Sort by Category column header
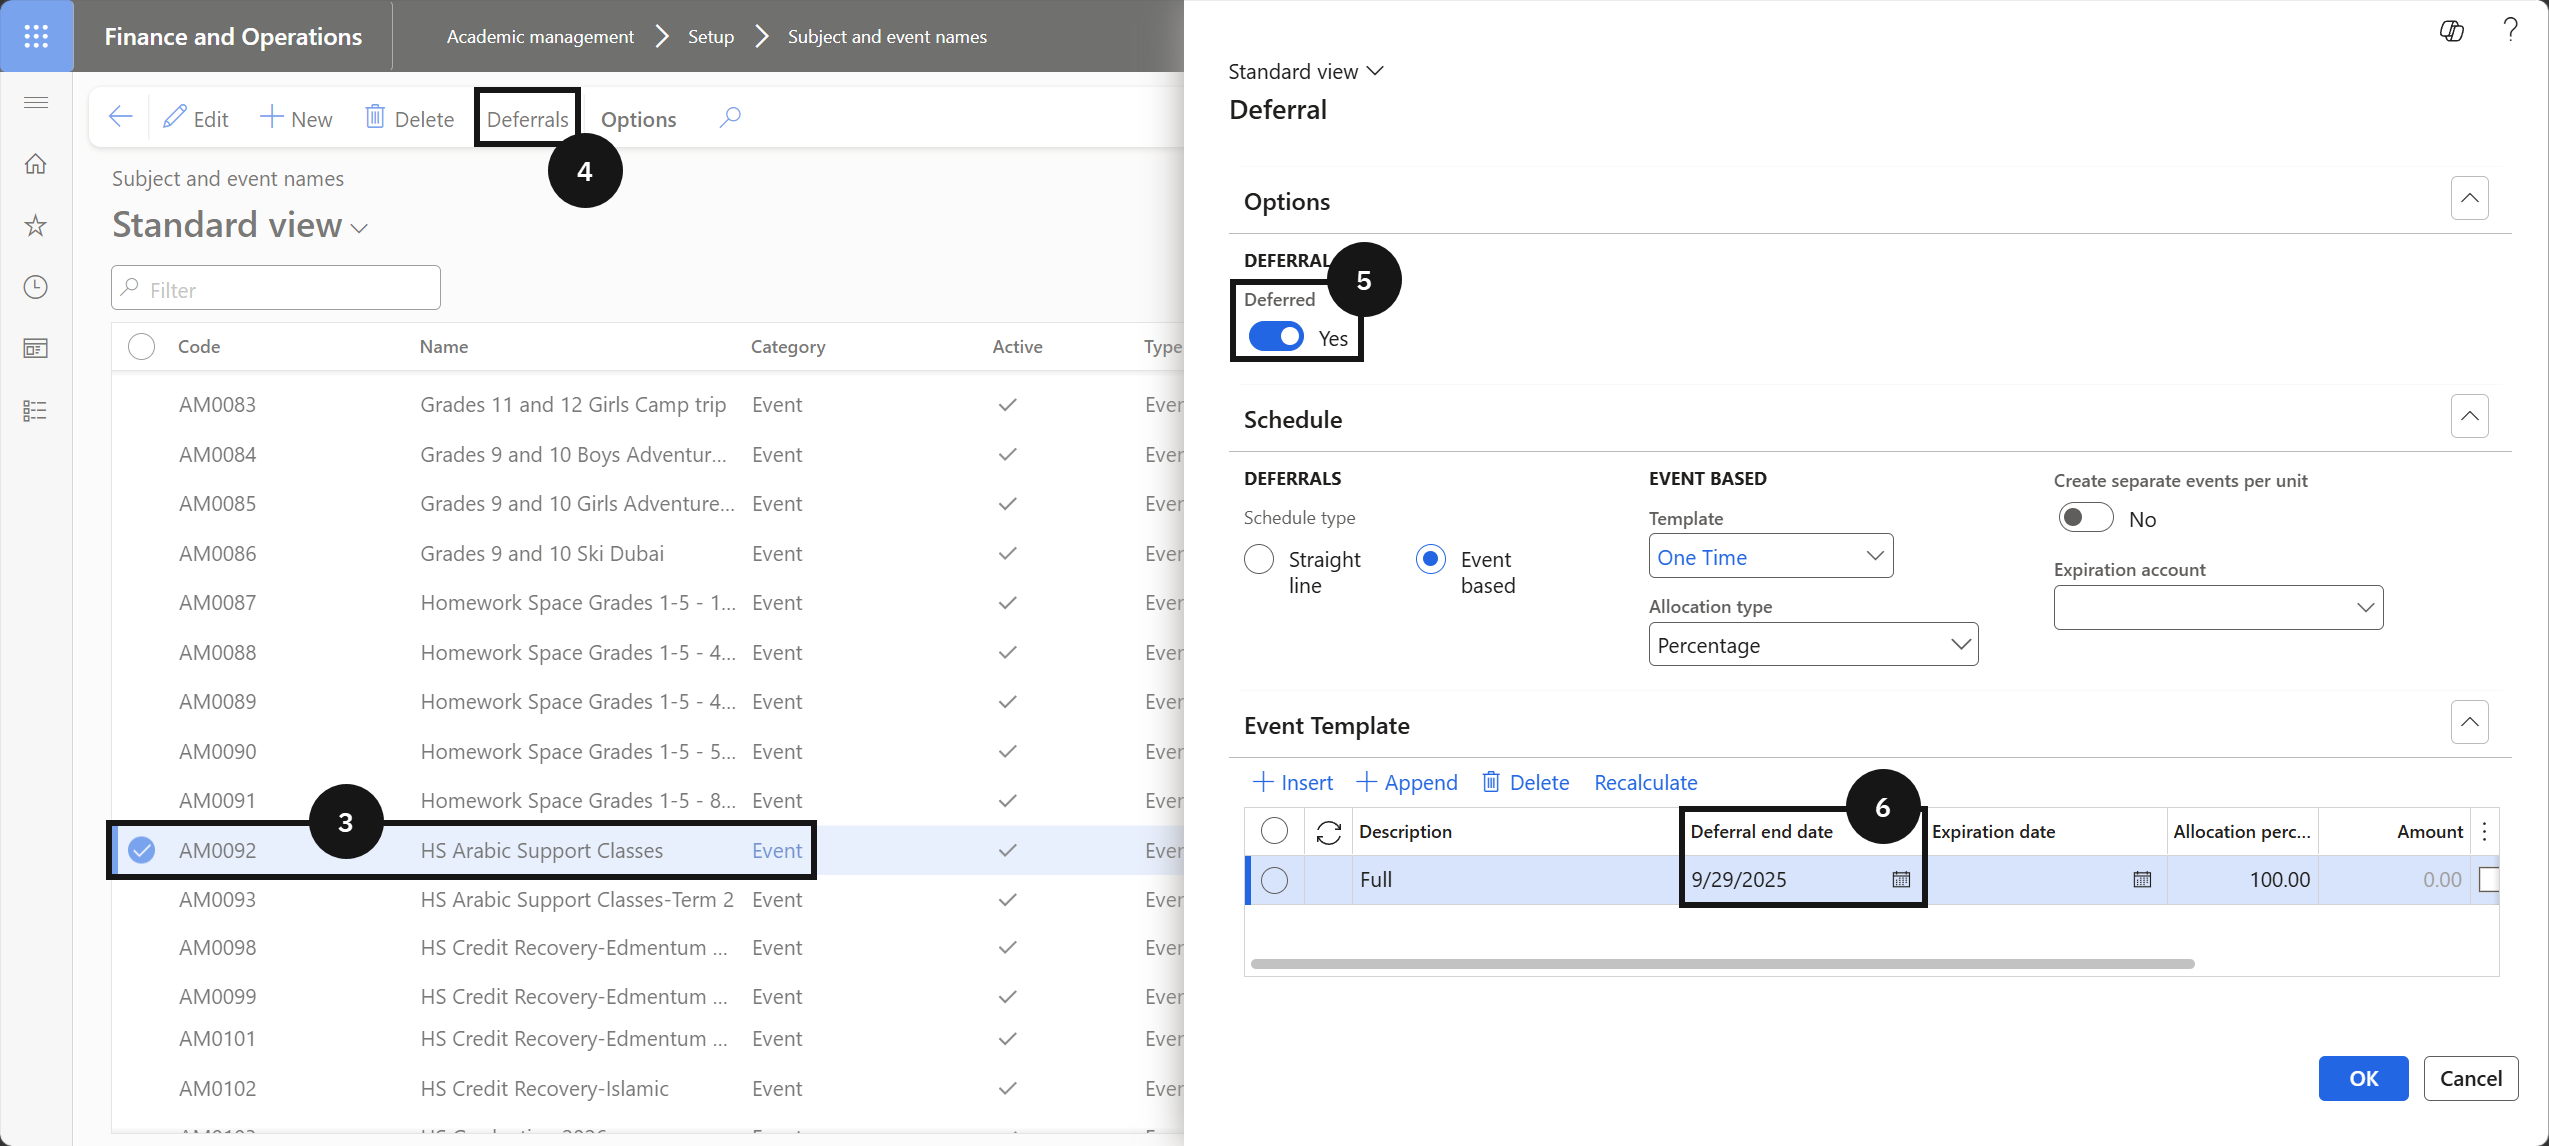2549x1146 pixels. 788,346
